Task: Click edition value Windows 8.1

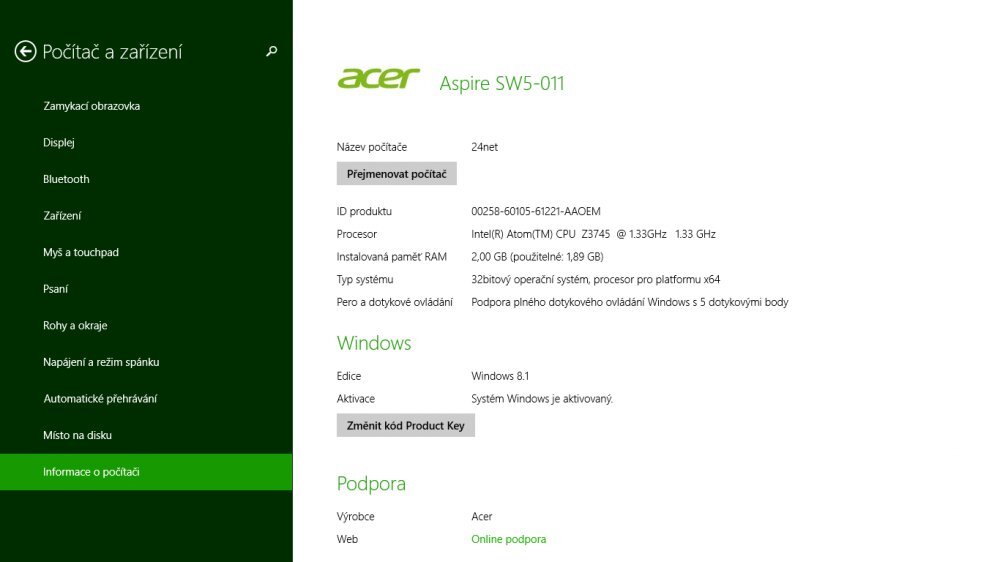Action: pyautogui.click(x=500, y=376)
